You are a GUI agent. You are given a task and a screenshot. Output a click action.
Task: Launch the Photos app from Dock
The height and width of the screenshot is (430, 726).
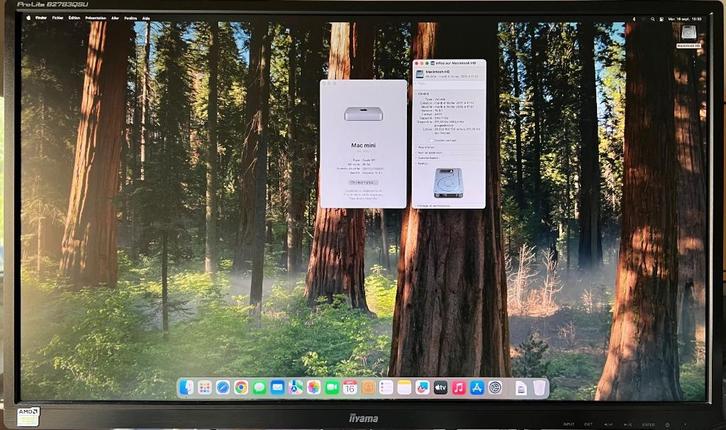click(314, 387)
